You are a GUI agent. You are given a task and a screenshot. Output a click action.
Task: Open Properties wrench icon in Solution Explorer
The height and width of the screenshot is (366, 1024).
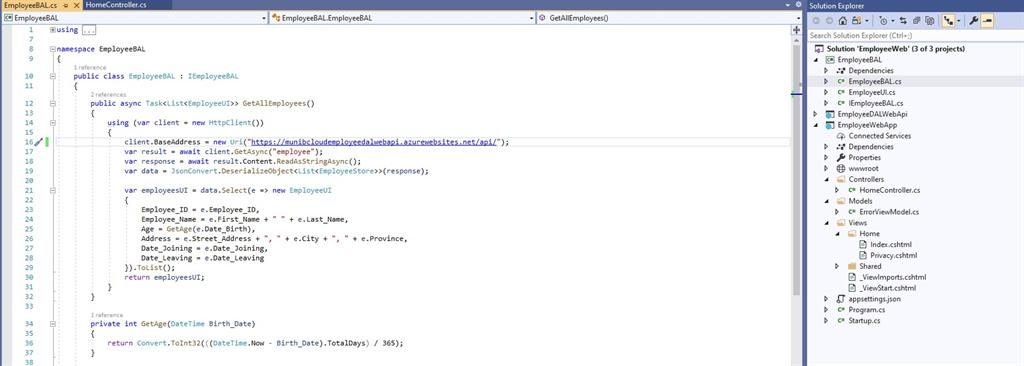pos(974,21)
